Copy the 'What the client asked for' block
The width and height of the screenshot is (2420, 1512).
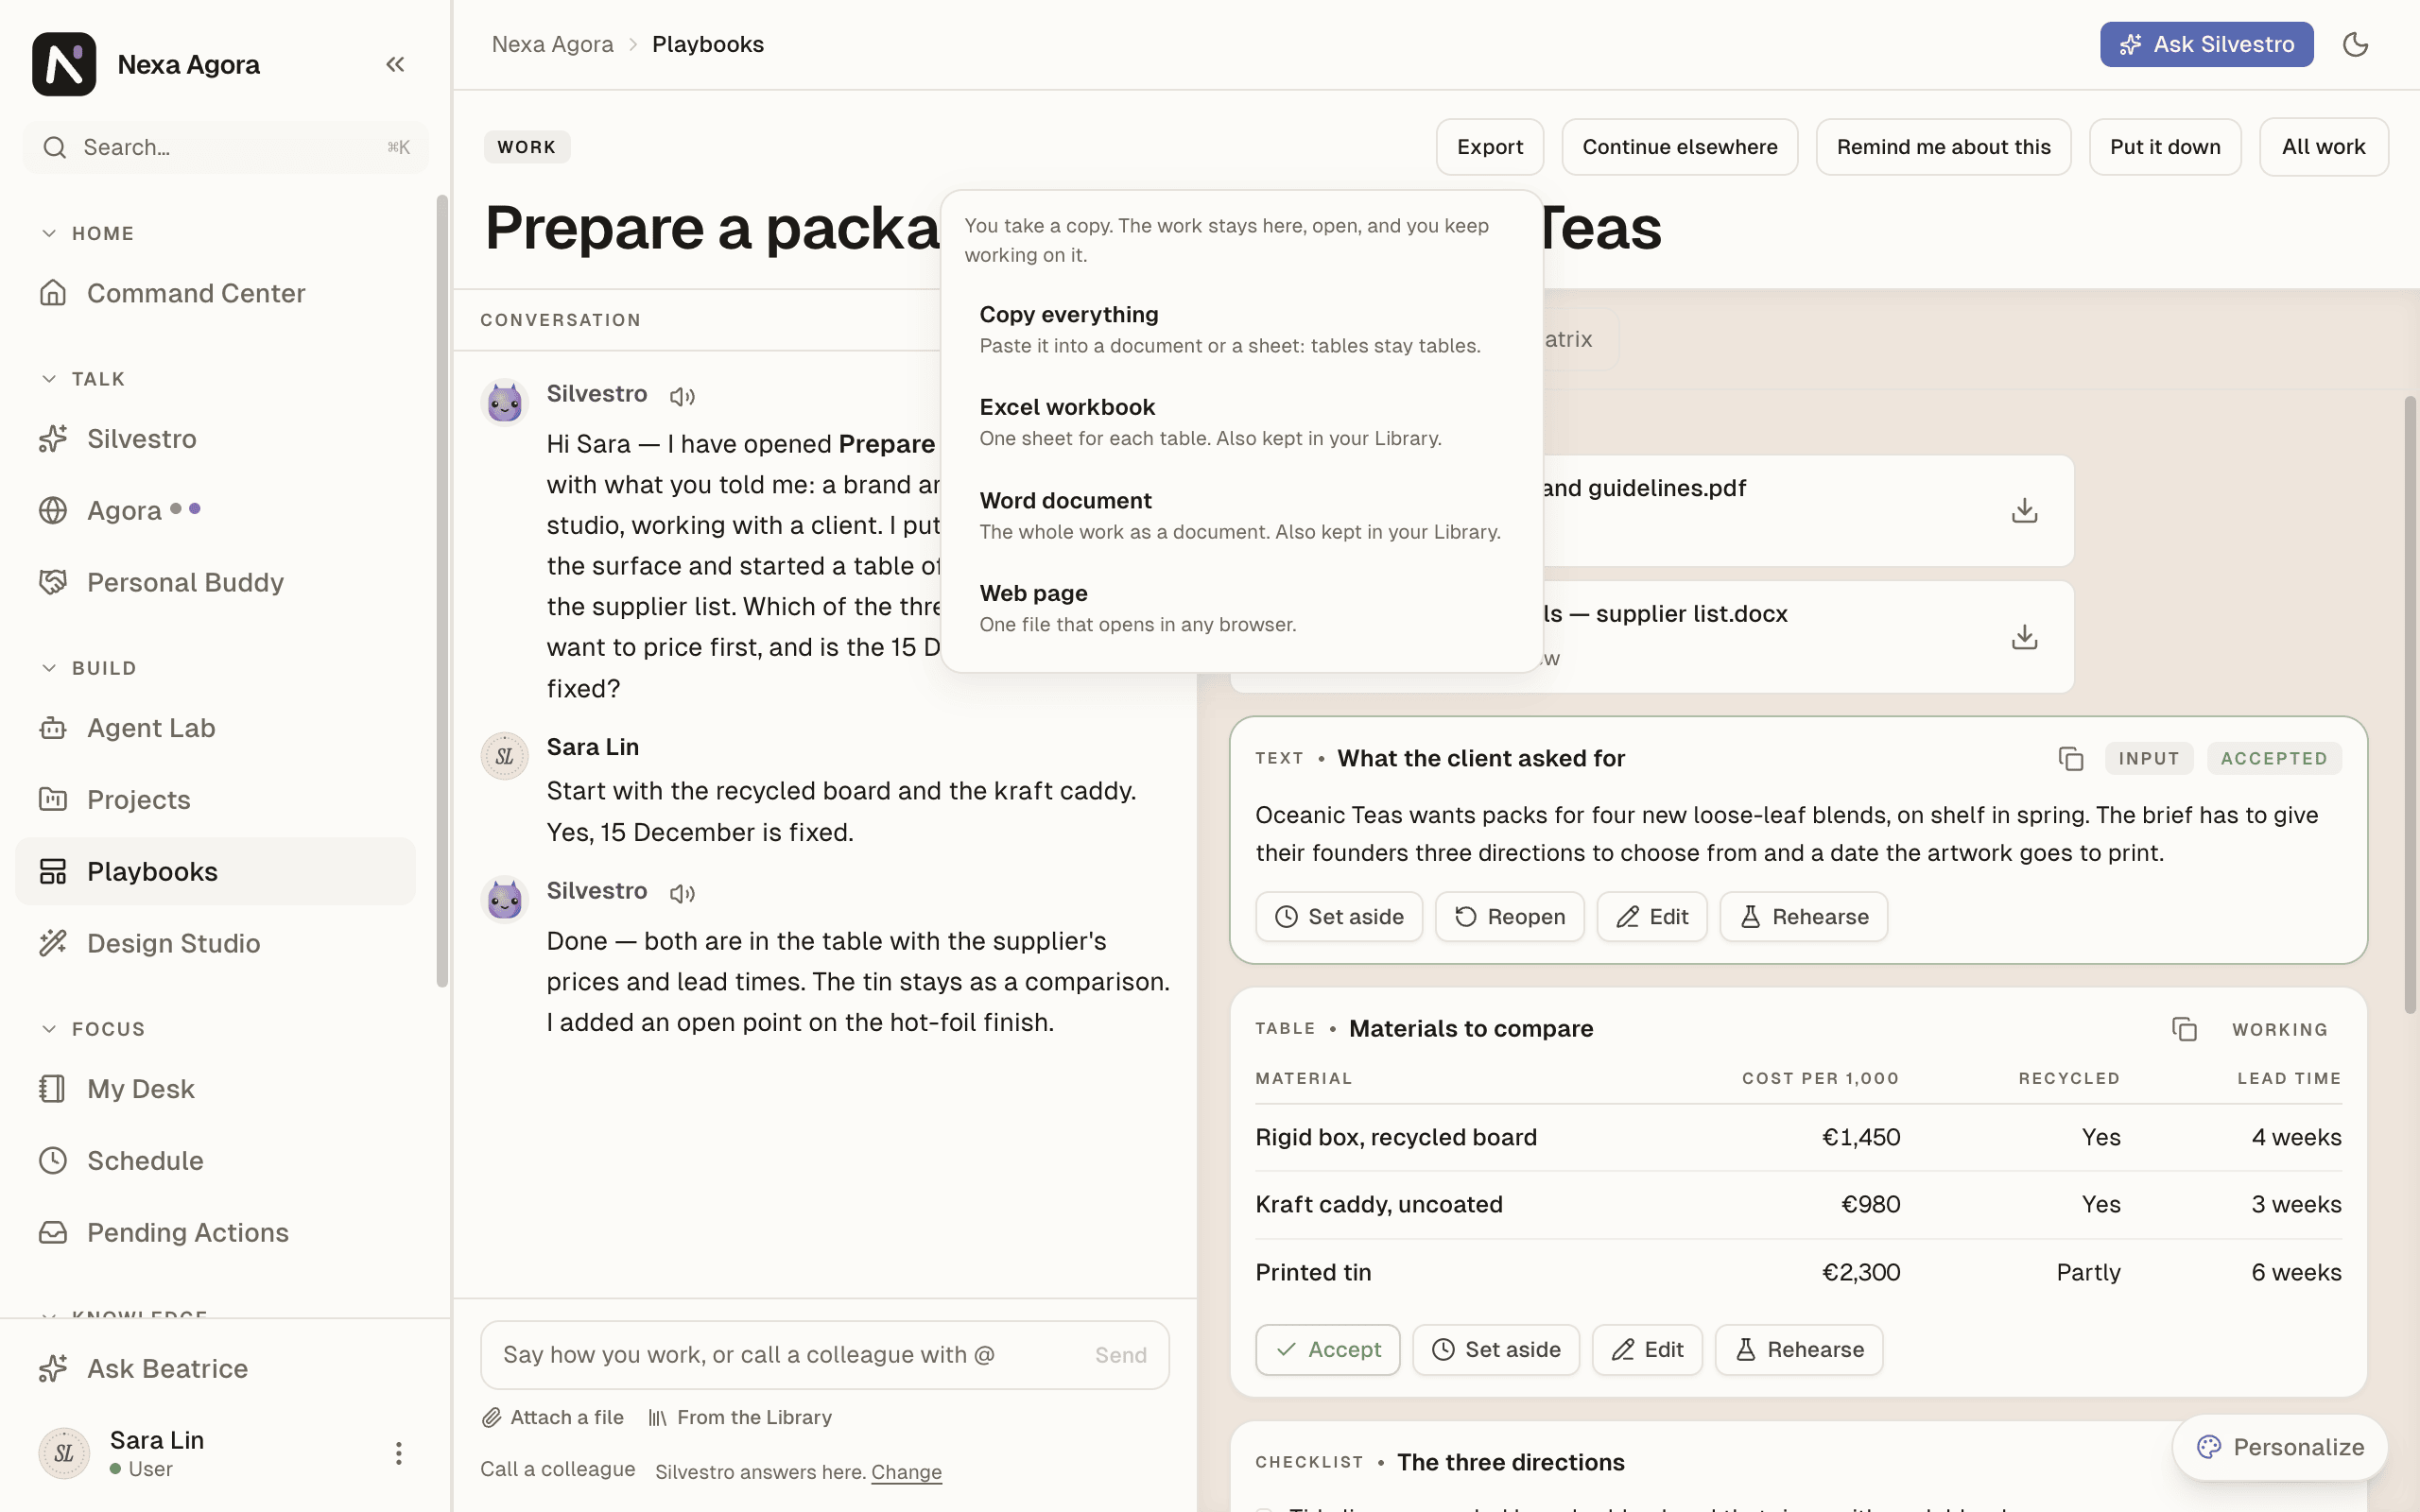(2070, 758)
